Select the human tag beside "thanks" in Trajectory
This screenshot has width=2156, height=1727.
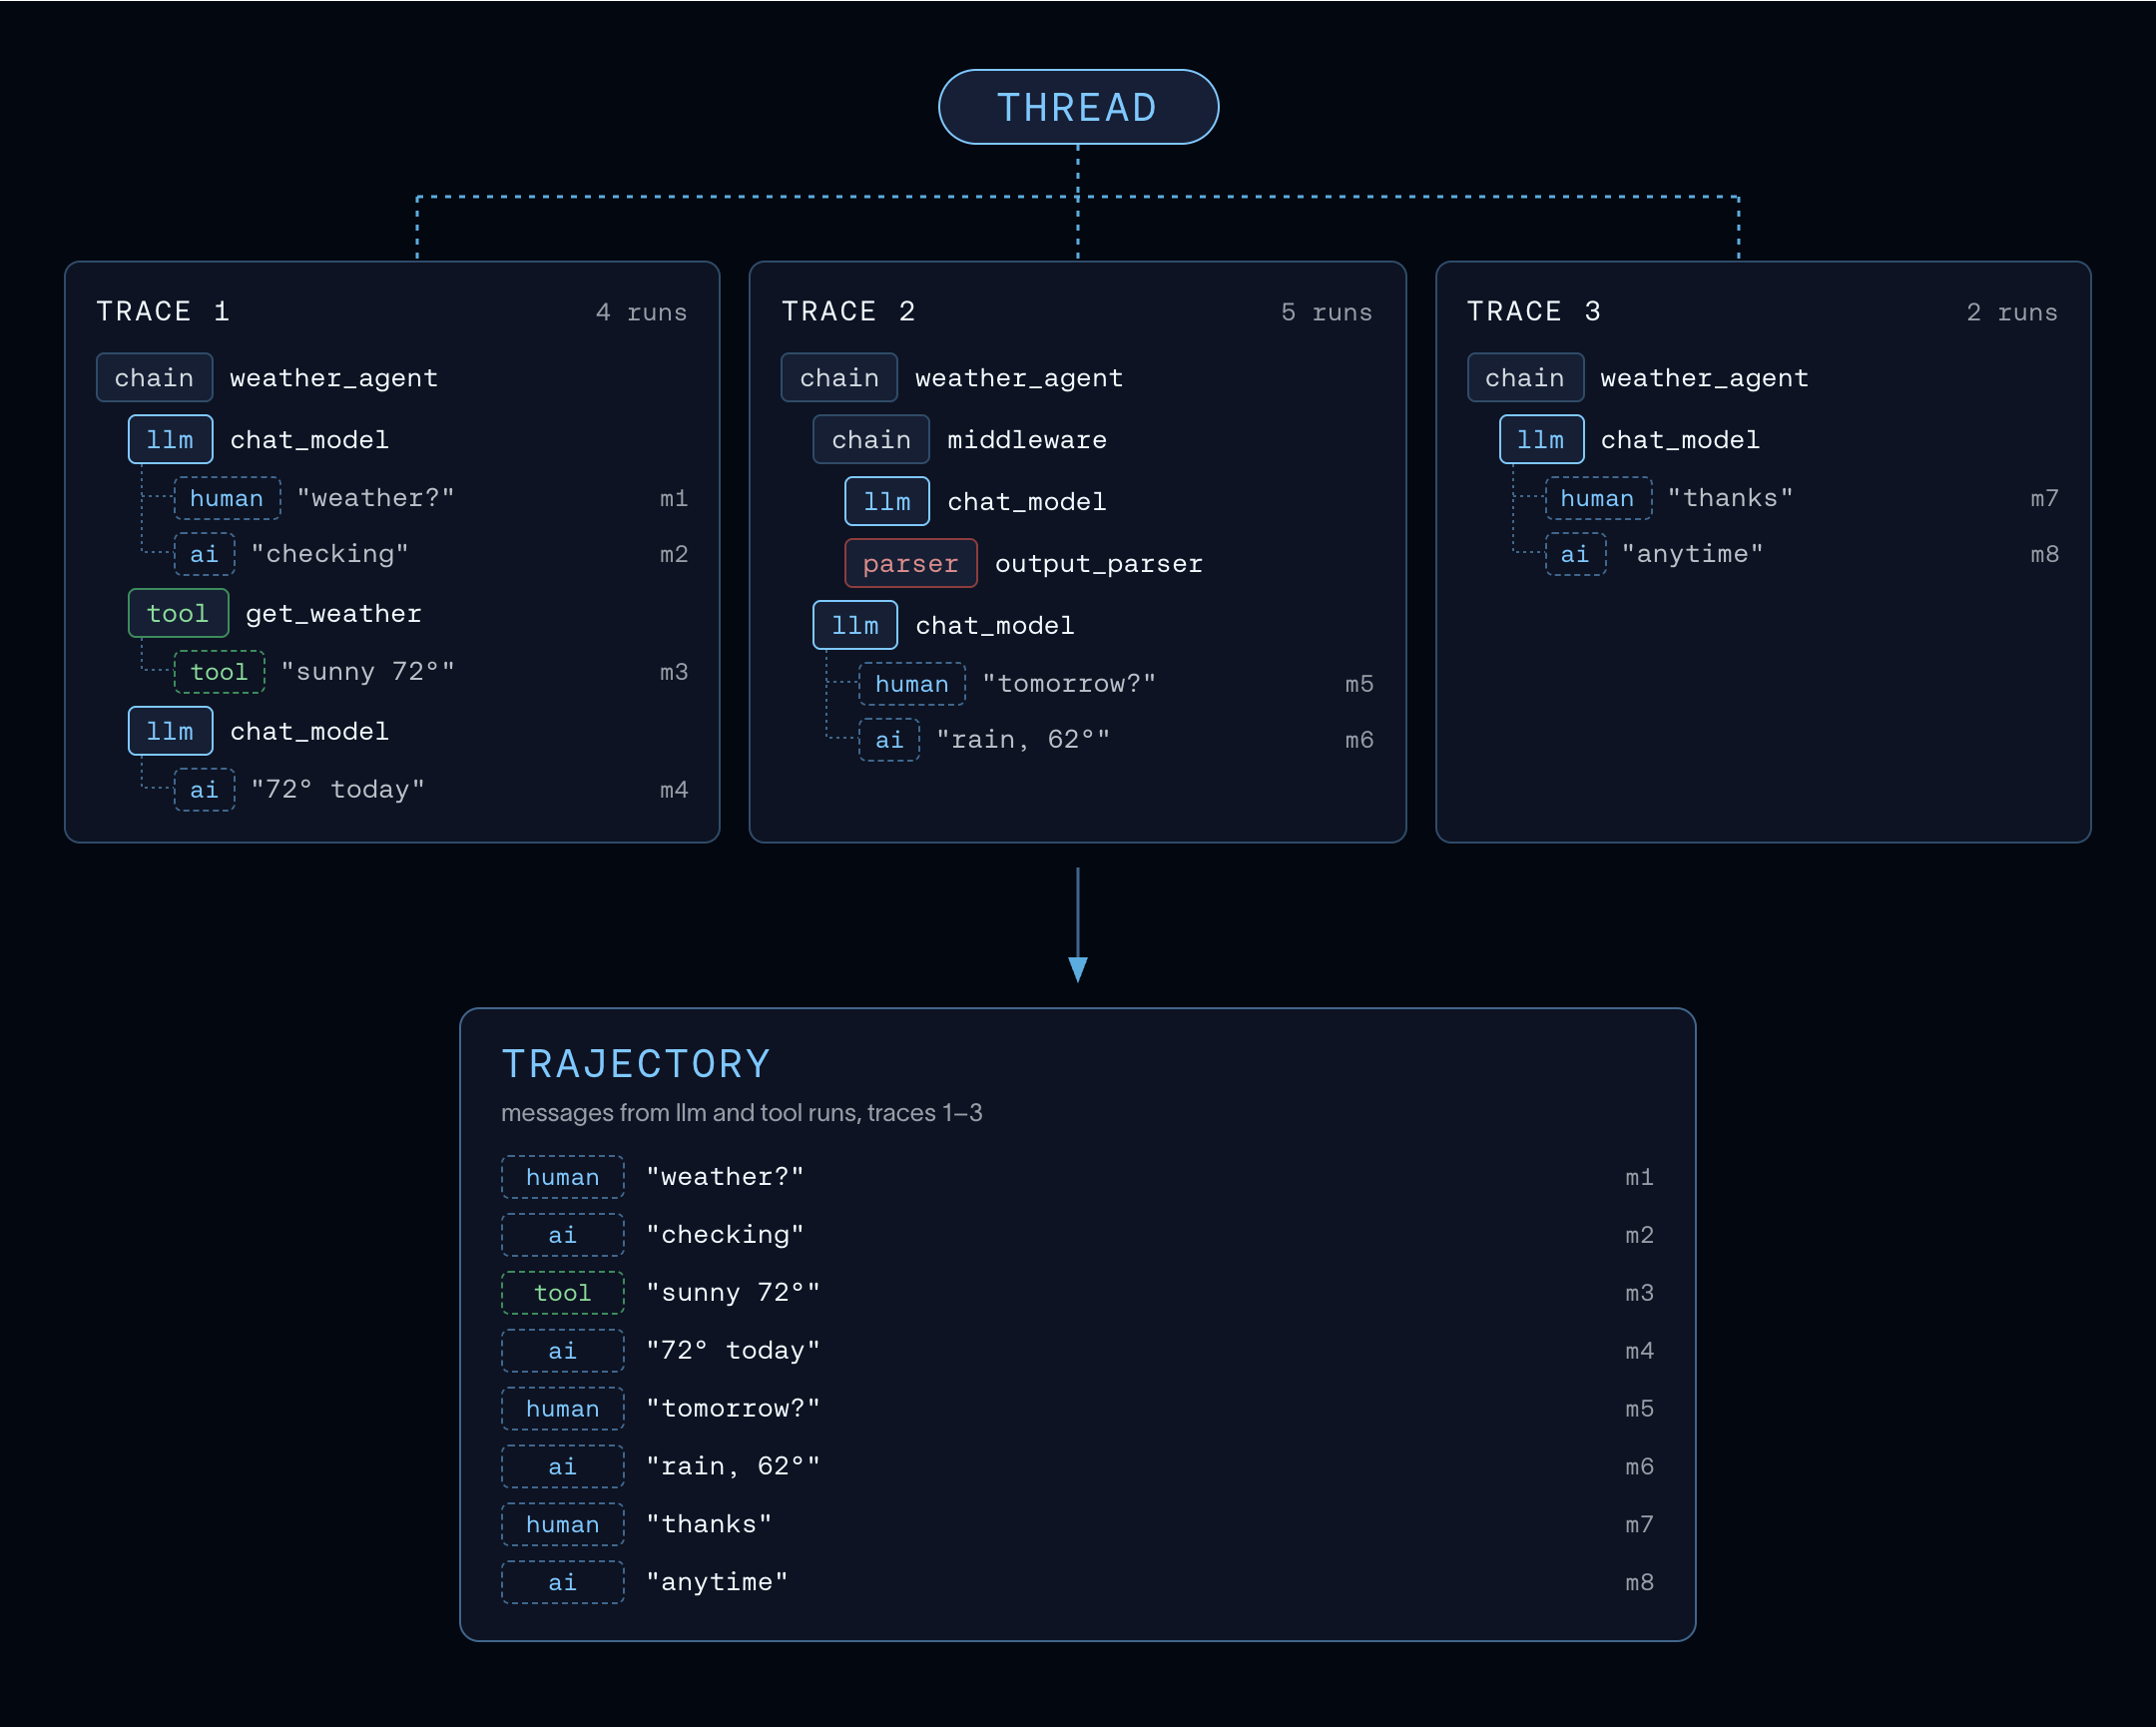563,1525
